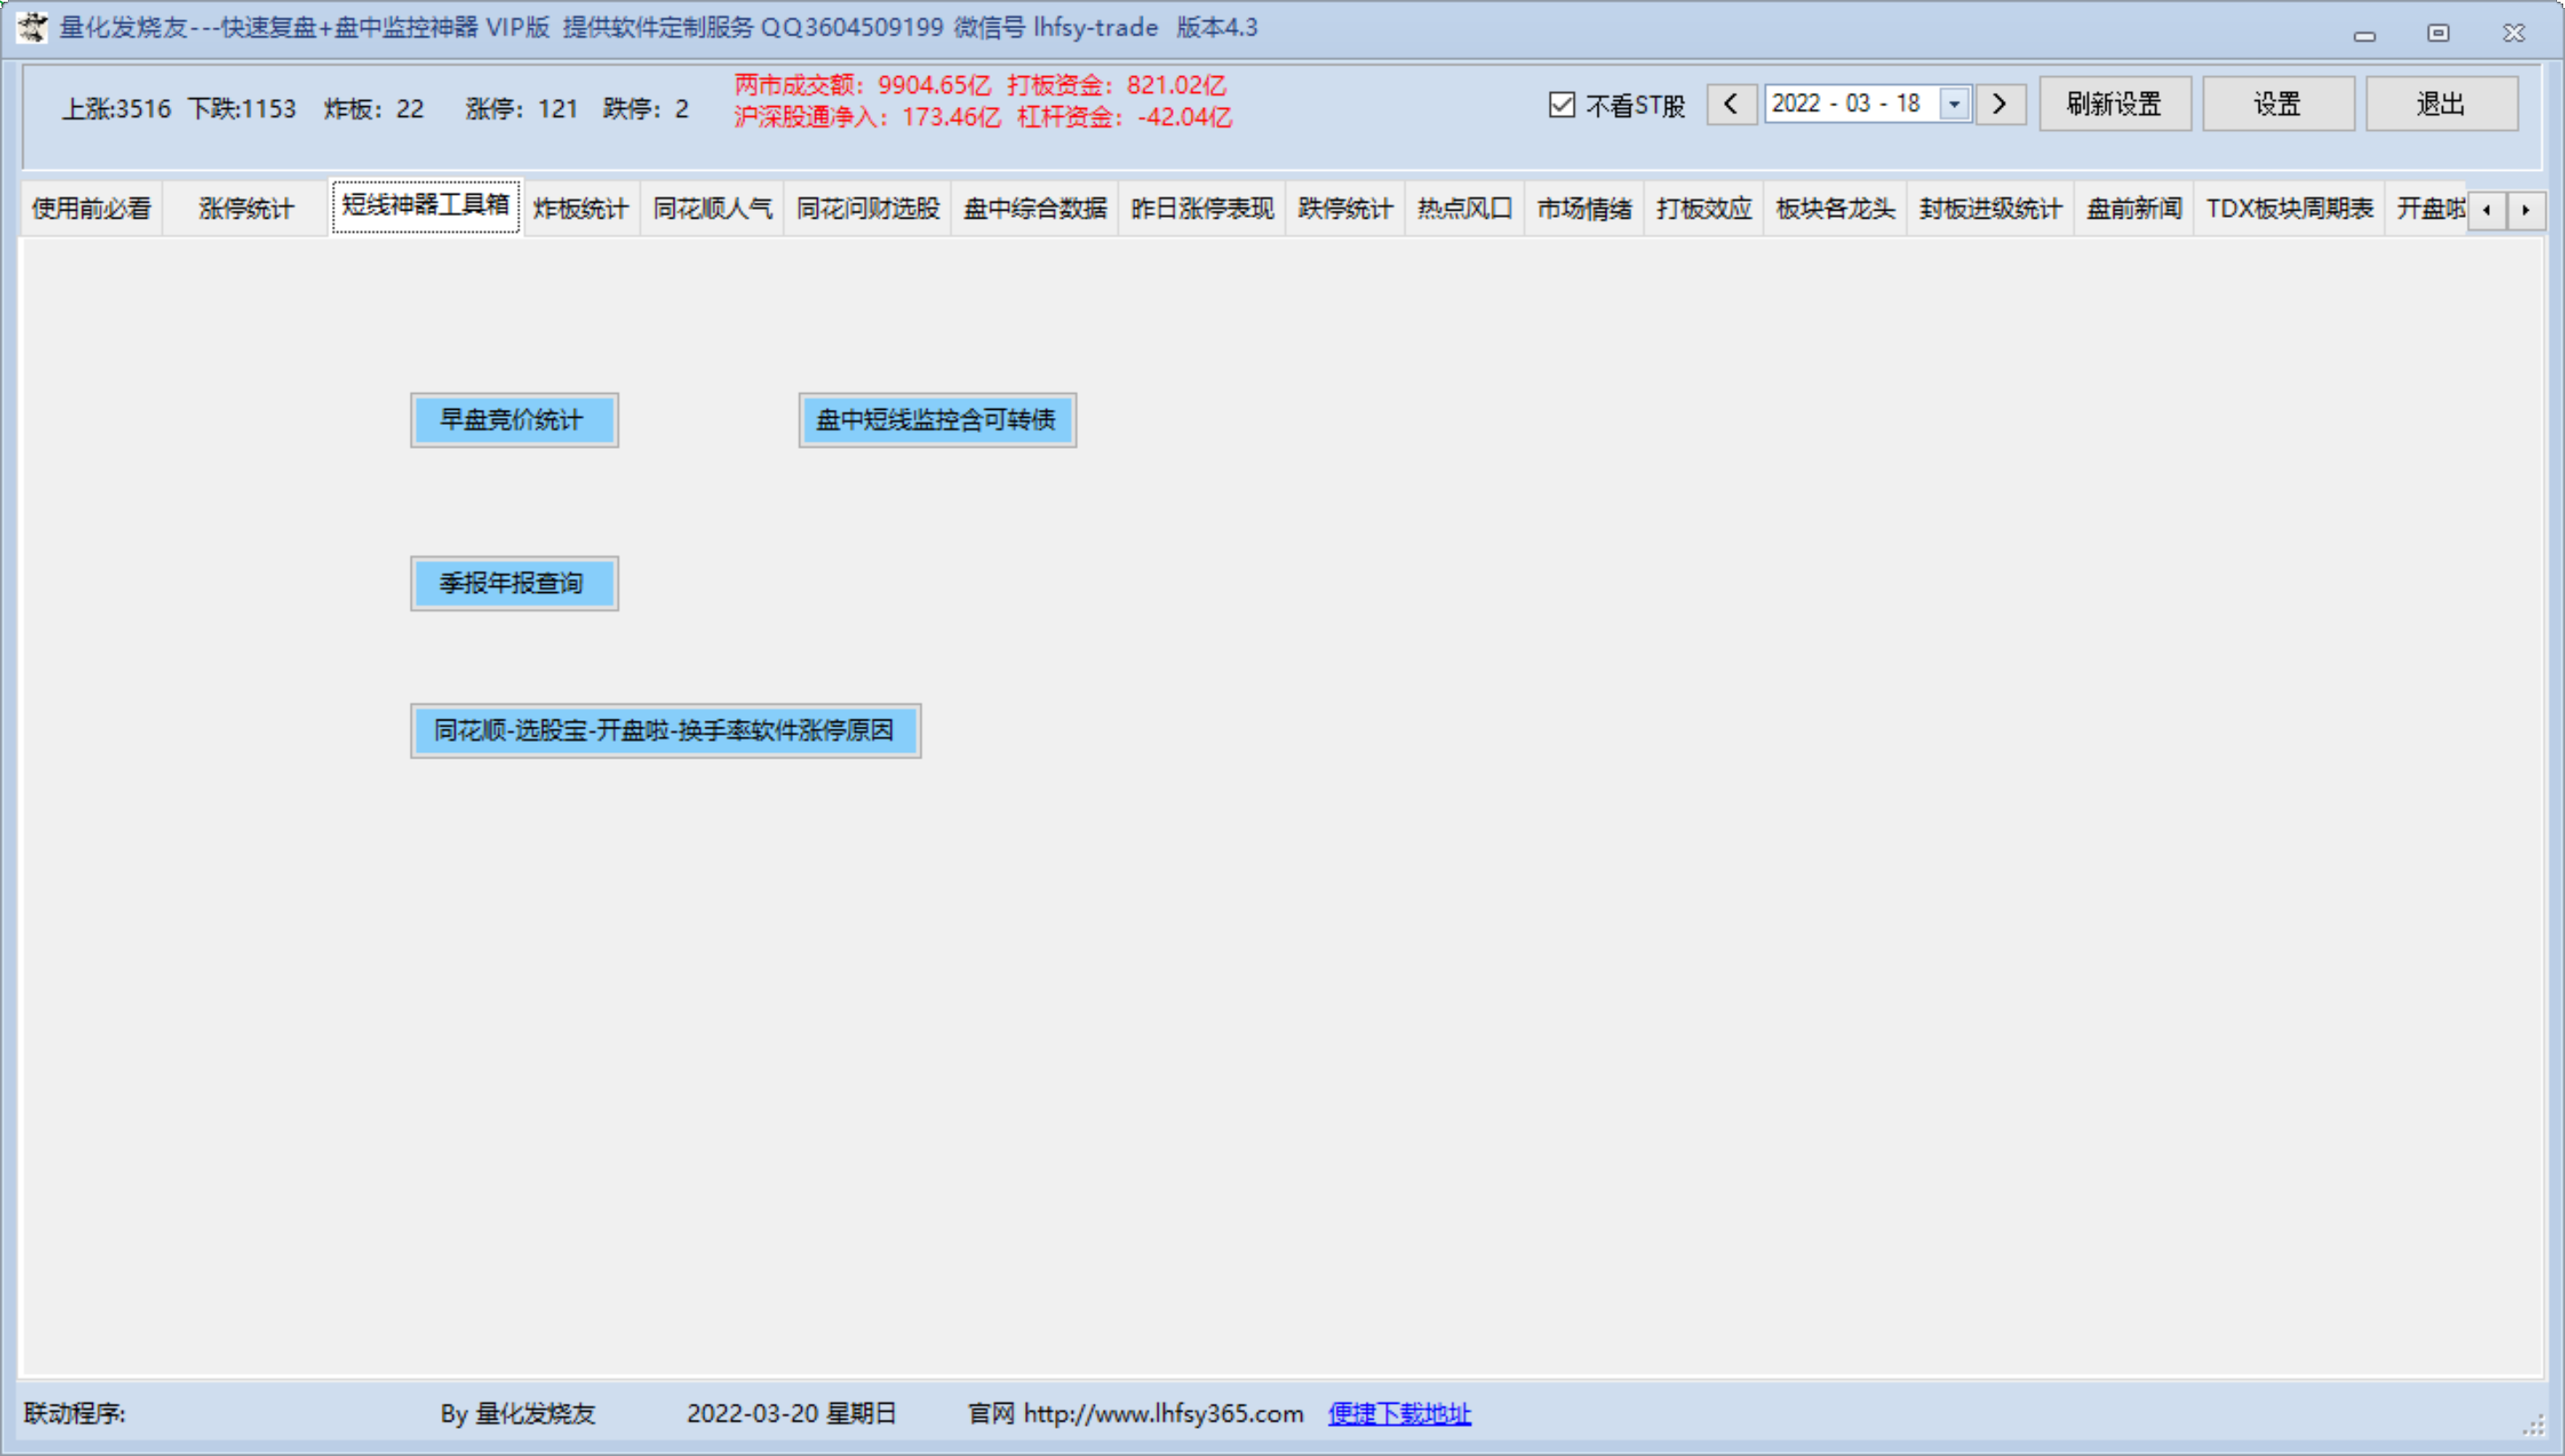
Task: Close the application window
Action: (2514, 33)
